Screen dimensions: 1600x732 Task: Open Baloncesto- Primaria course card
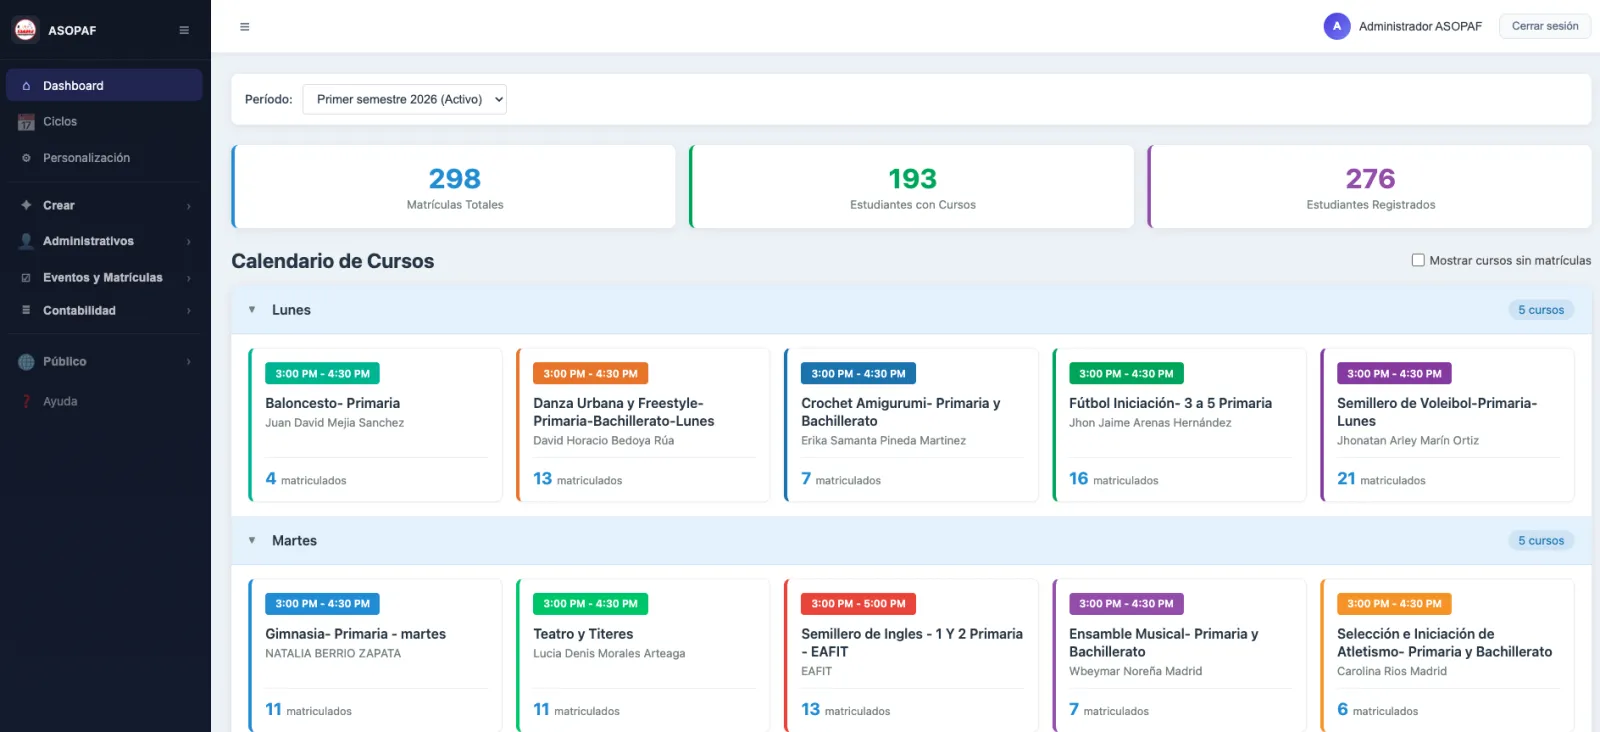(375, 425)
